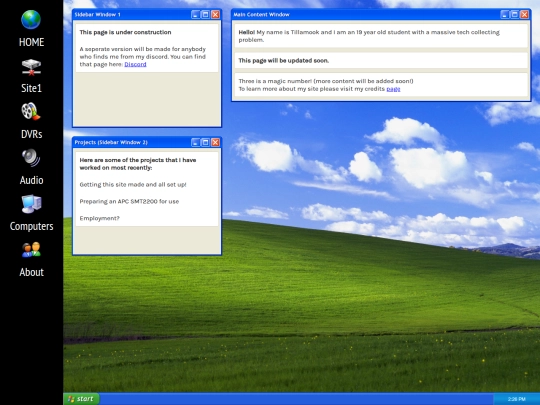Click the green start button
This screenshot has height=405, width=540.
82,399
